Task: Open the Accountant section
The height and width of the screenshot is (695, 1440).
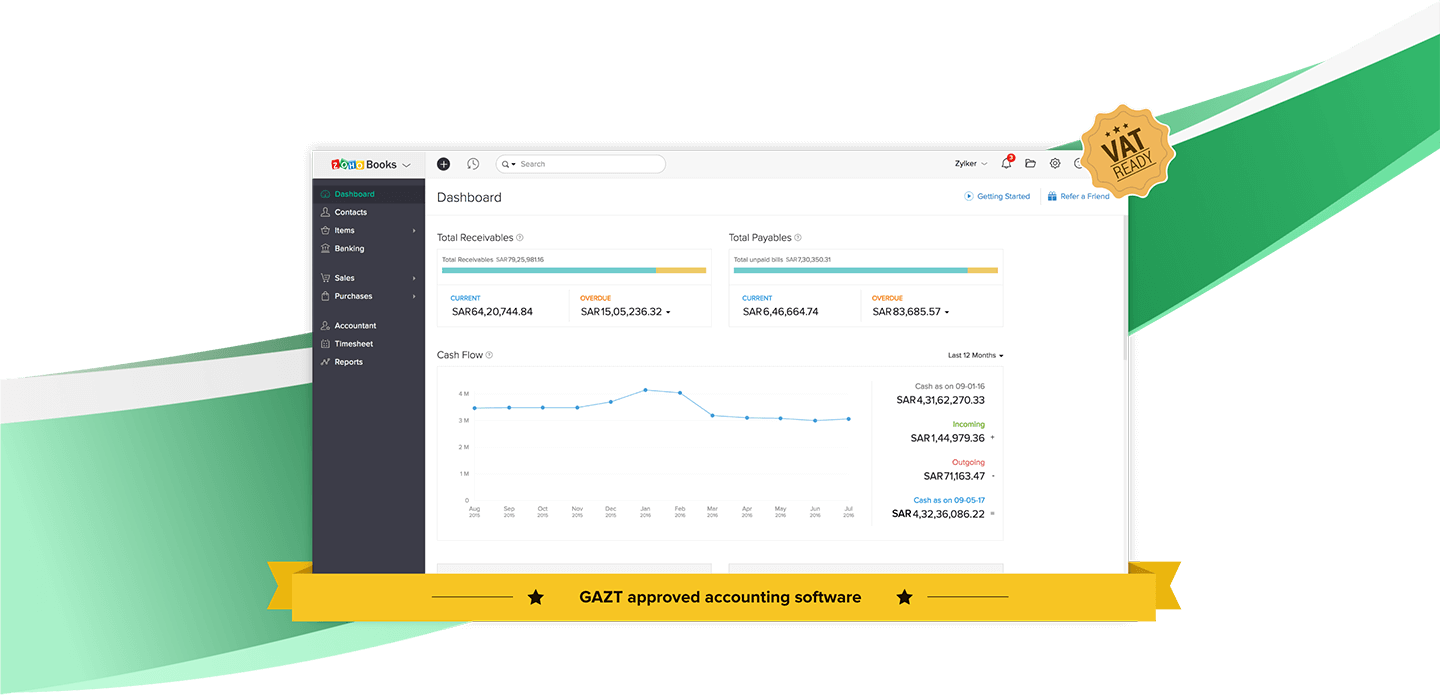Action: [356, 325]
